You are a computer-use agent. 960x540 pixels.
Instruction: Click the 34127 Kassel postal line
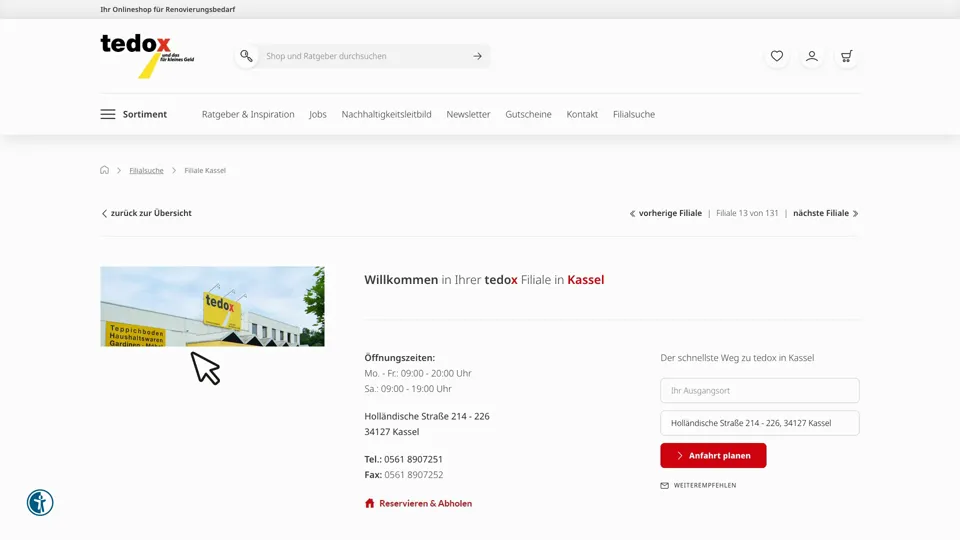(392, 432)
